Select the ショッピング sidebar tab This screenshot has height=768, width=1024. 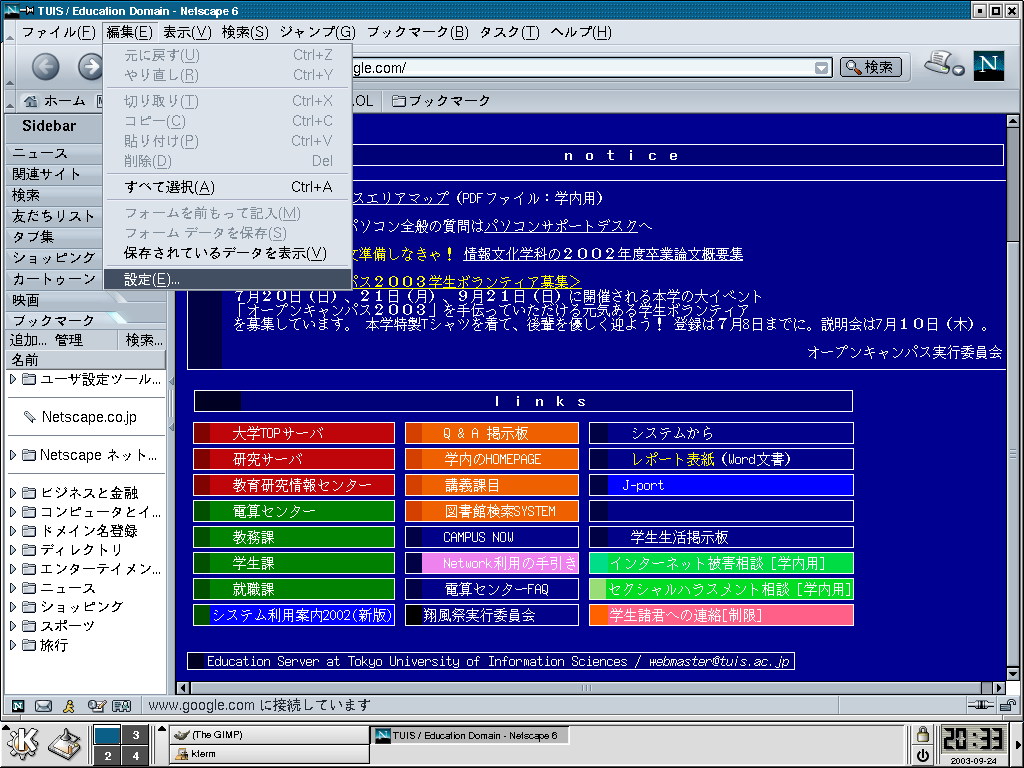pyautogui.click(x=54, y=258)
